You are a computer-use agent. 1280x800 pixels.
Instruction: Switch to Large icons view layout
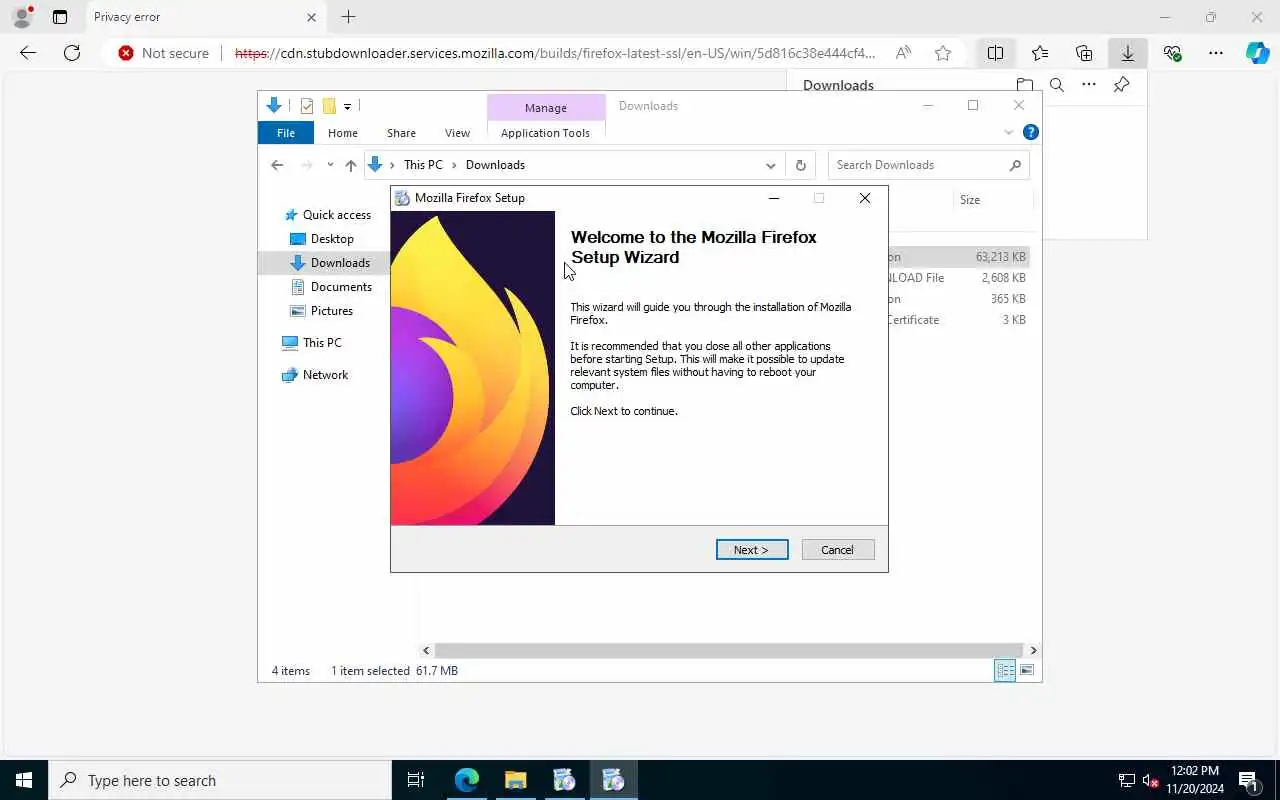(x=1027, y=671)
